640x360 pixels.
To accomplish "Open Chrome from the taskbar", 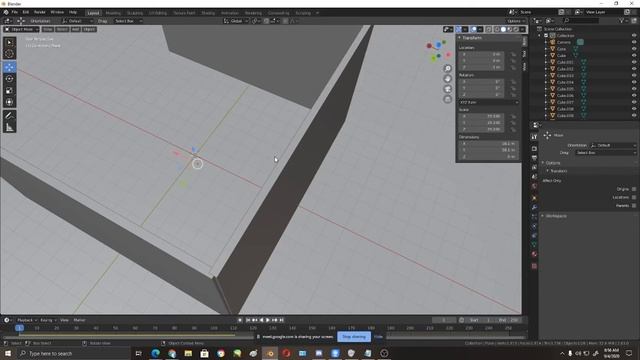I will tap(221, 353).
